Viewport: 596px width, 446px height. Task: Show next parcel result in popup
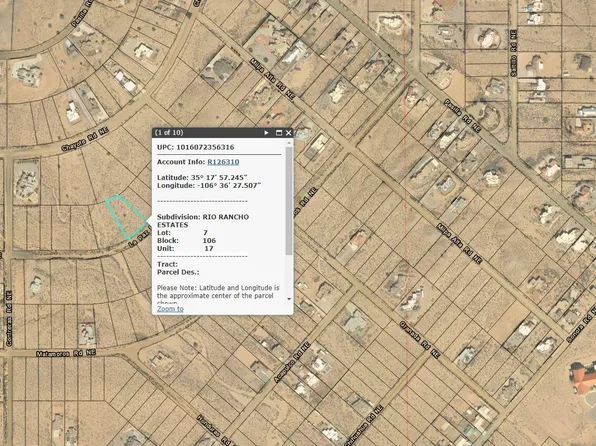click(x=266, y=133)
